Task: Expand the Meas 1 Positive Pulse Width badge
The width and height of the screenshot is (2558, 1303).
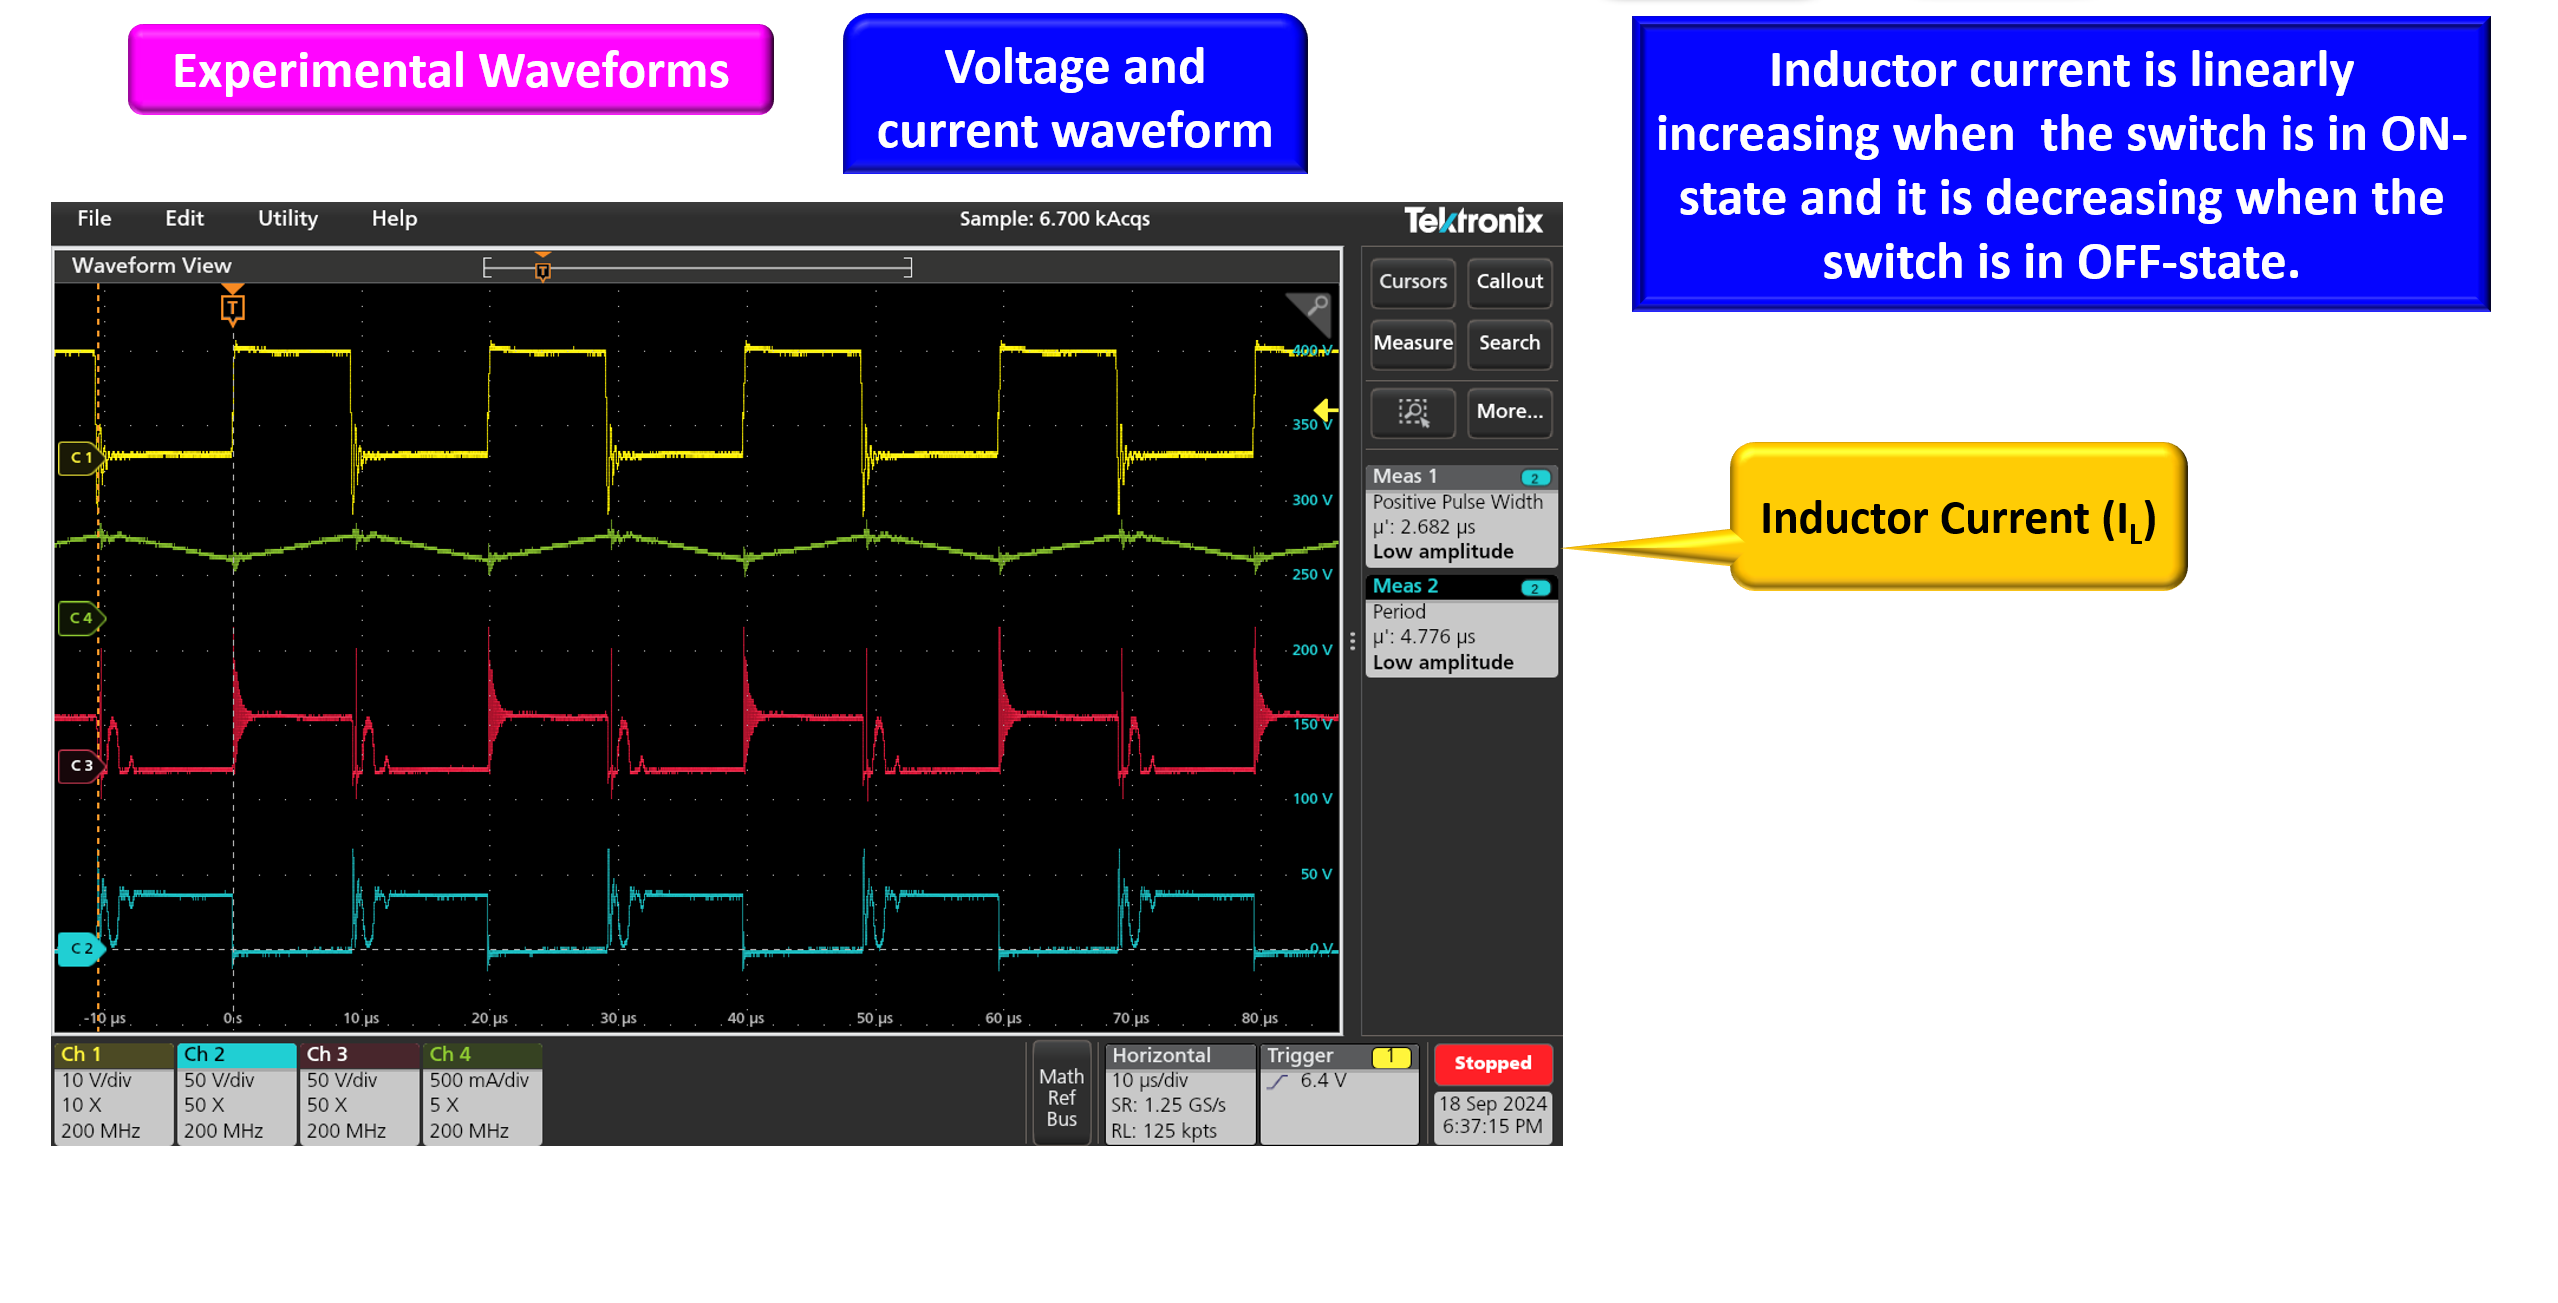Action: point(1460,515)
